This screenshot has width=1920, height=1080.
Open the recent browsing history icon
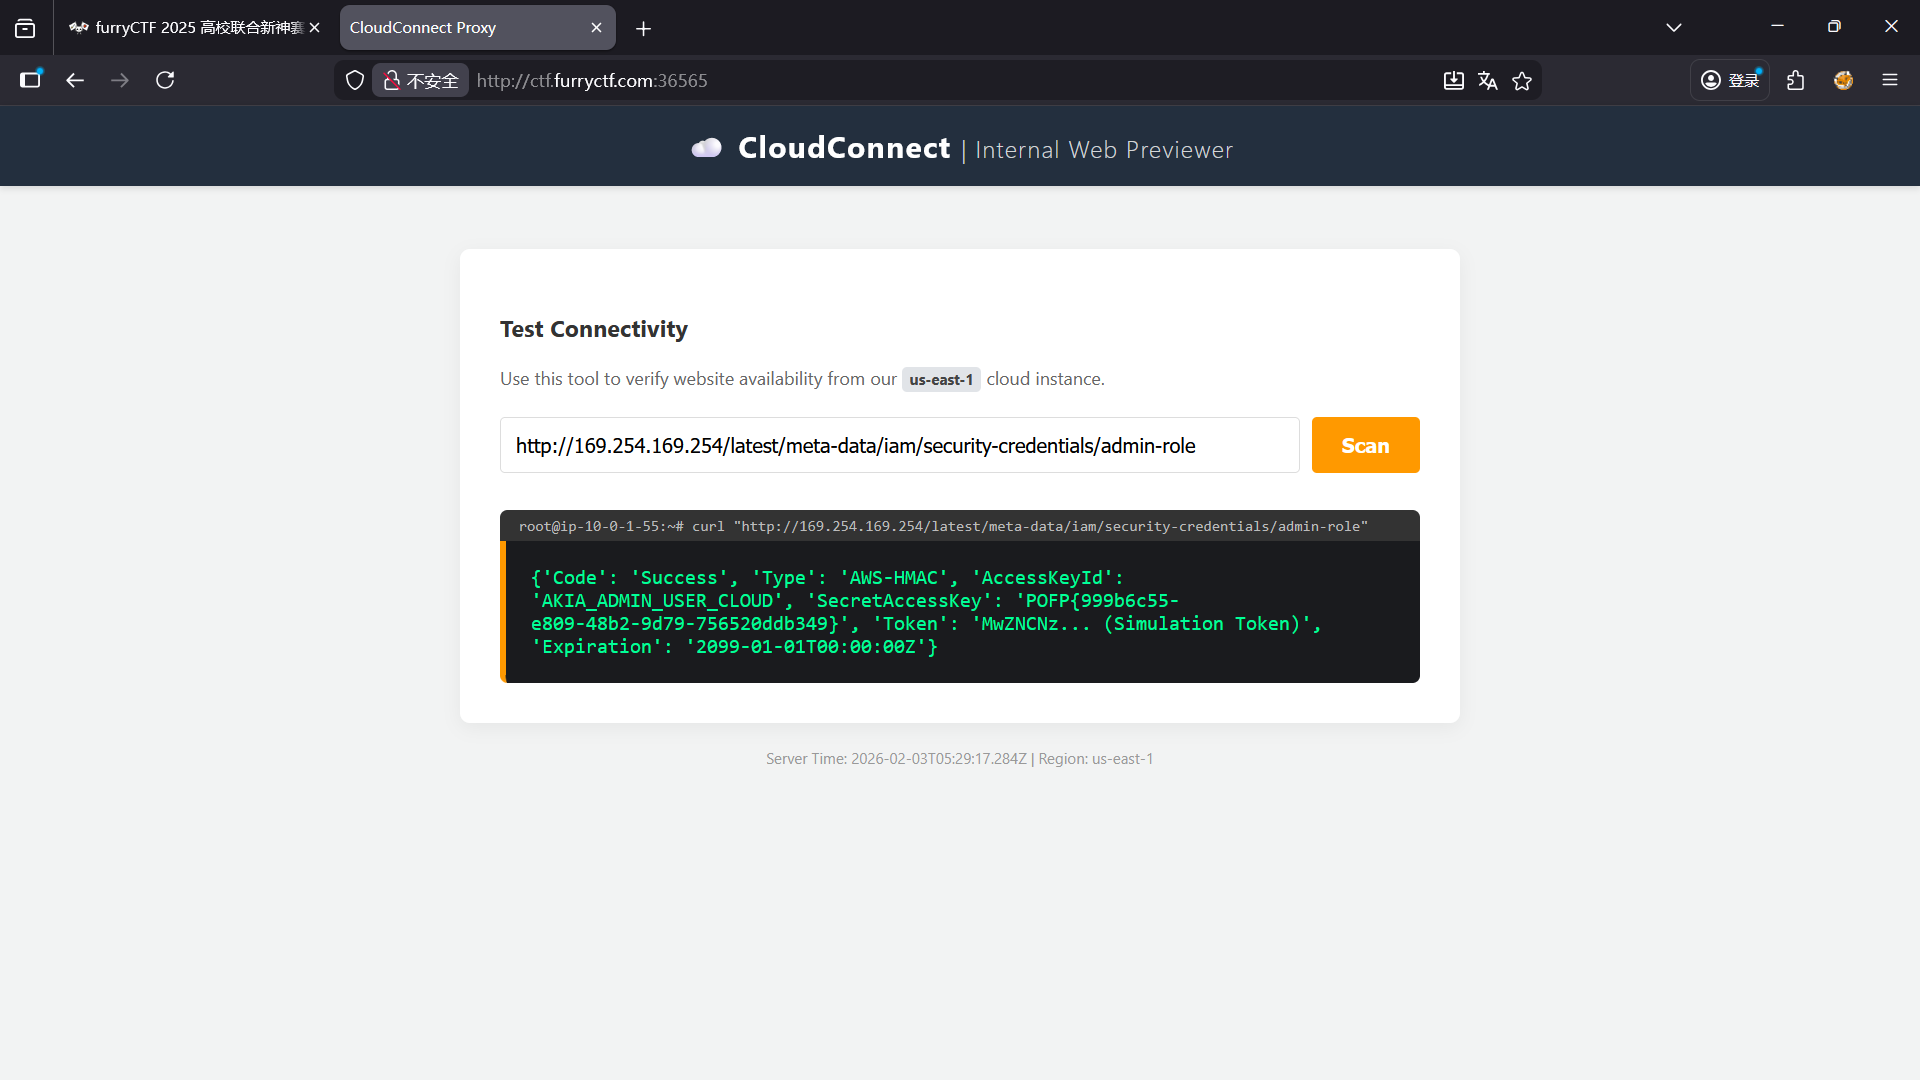point(25,28)
